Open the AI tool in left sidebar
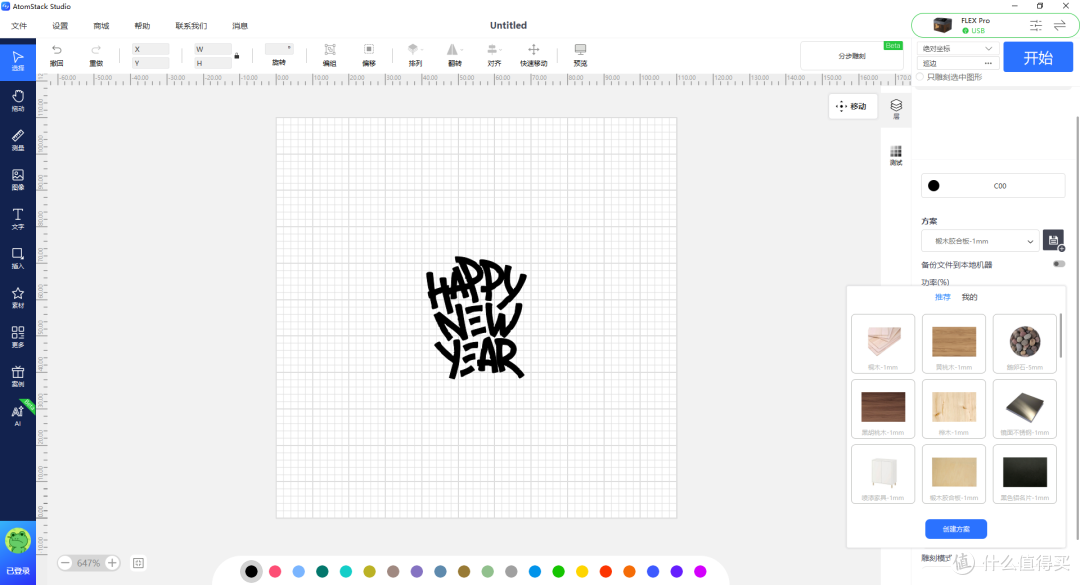 [x=18, y=415]
